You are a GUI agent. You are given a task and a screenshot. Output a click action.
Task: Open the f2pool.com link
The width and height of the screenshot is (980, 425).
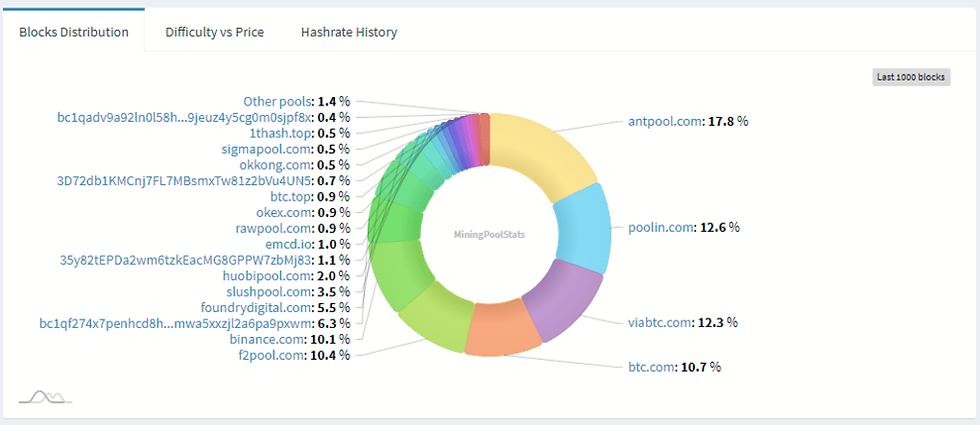(x=273, y=355)
